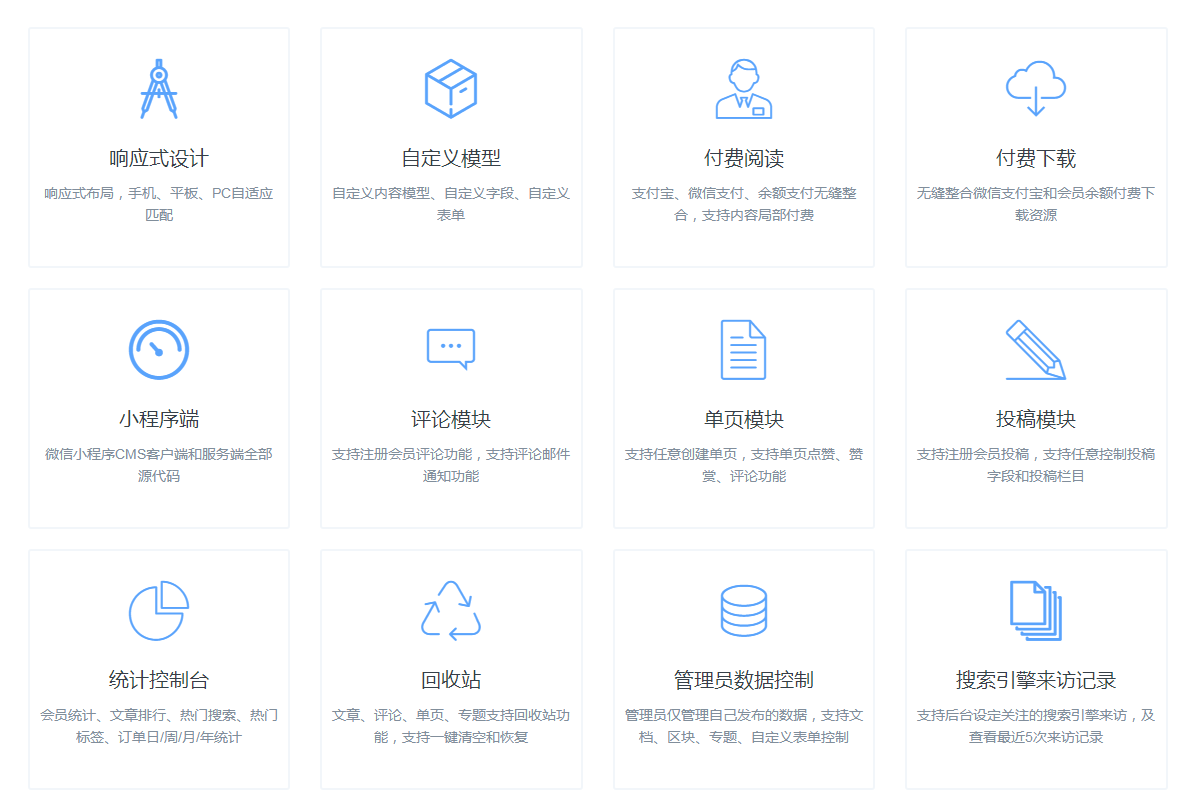Click the chat bubble icon for 评论模块
This screenshot has height=800, width=1199.
[451, 350]
